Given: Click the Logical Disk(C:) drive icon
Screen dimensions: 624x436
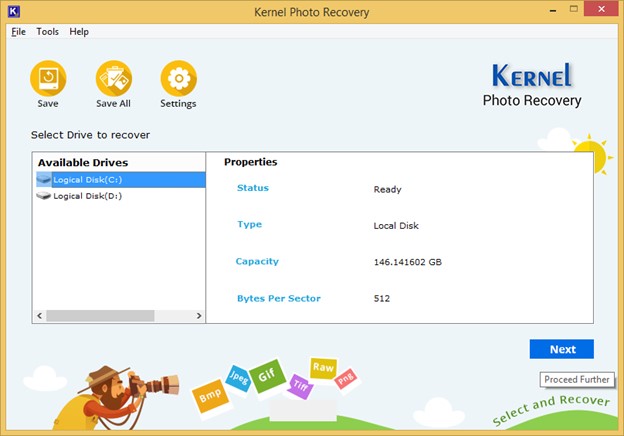Looking at the screenshot, I should click(44, 179).
